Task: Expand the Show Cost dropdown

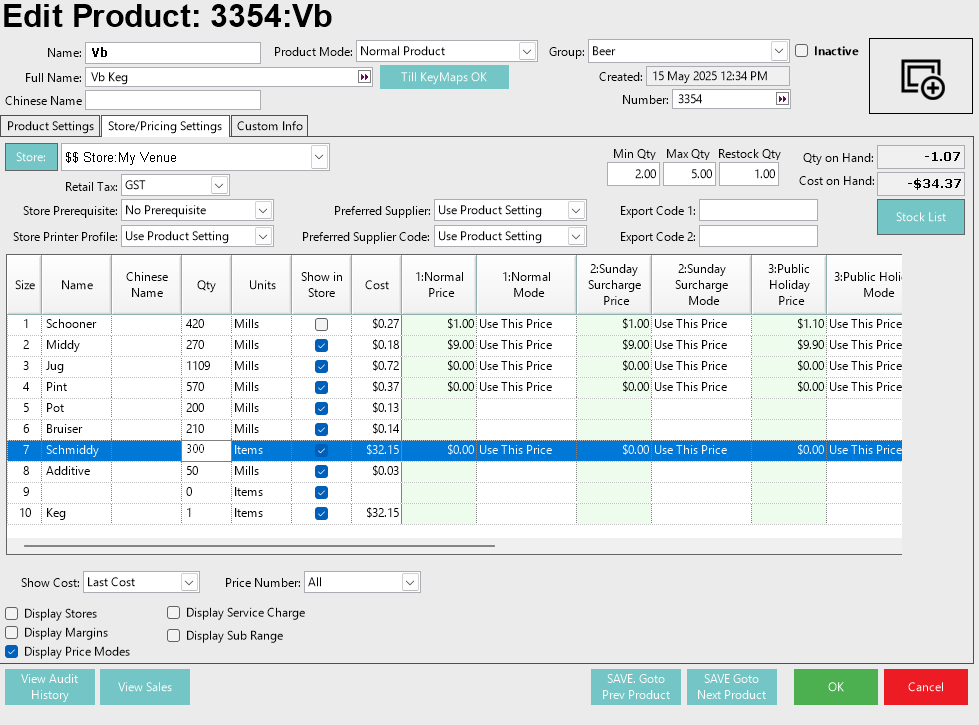Action: pyautogui.click(x=189, y=582)
